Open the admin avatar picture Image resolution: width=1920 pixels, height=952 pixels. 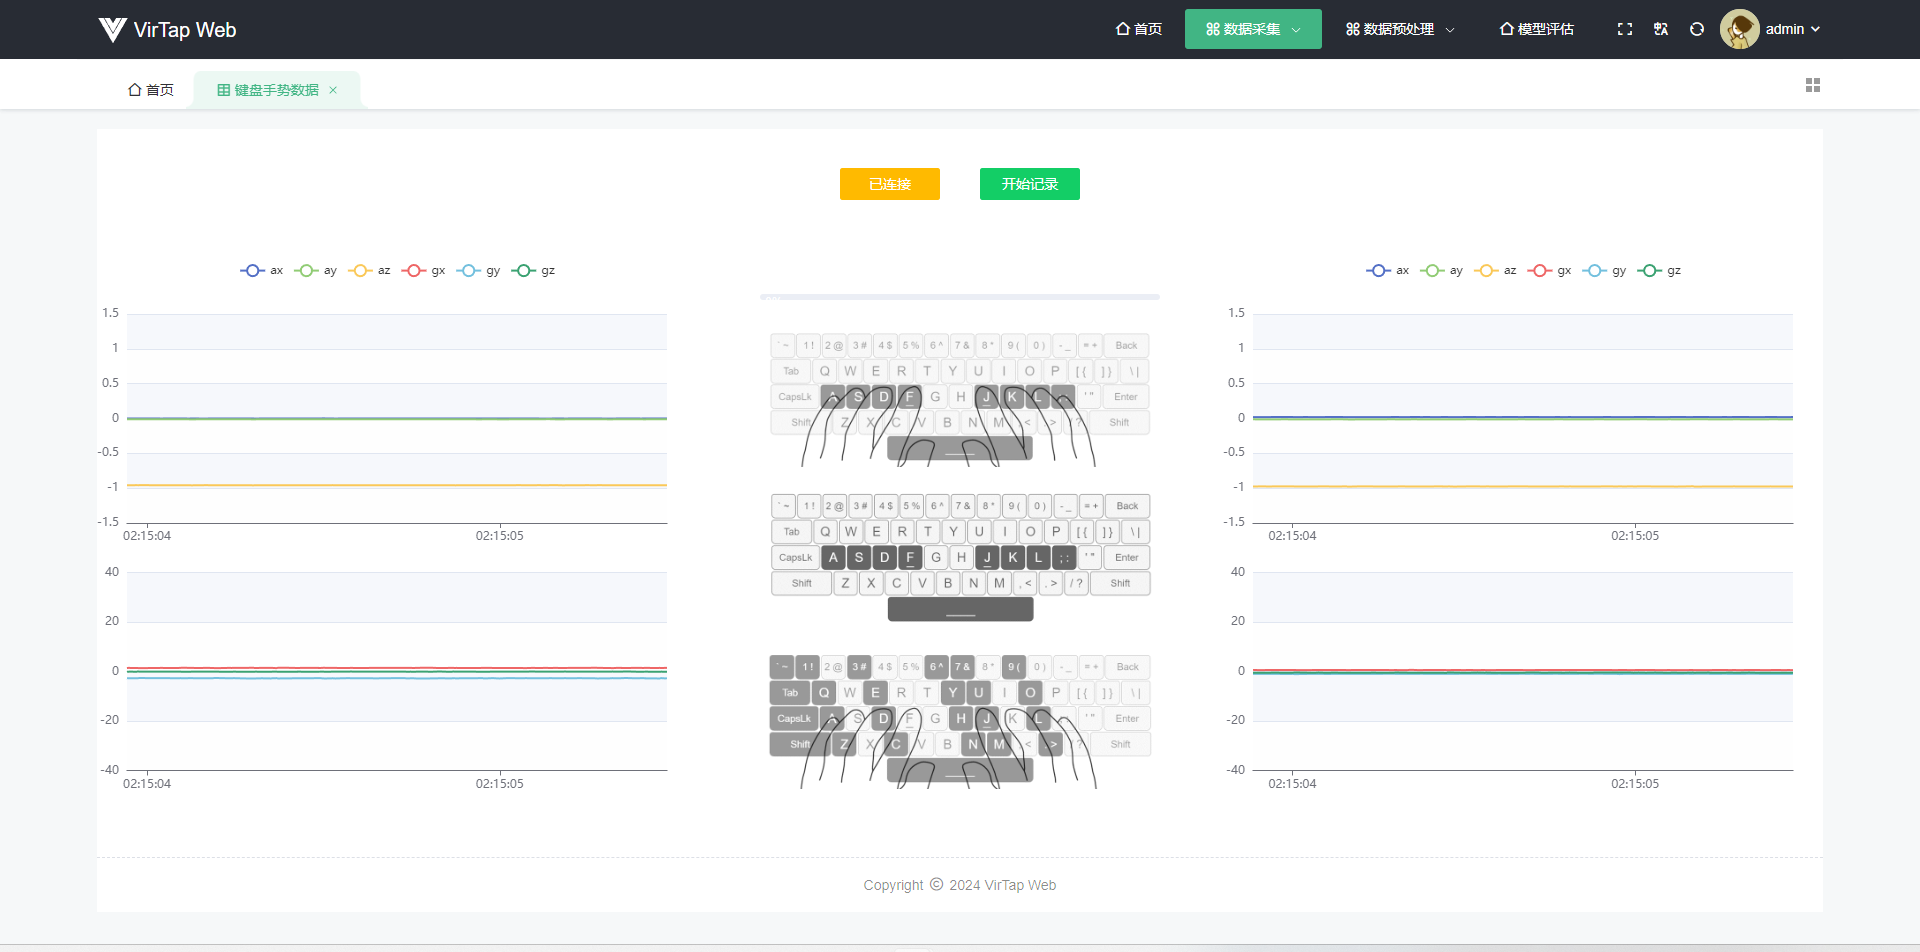(x=1739, y=30)
